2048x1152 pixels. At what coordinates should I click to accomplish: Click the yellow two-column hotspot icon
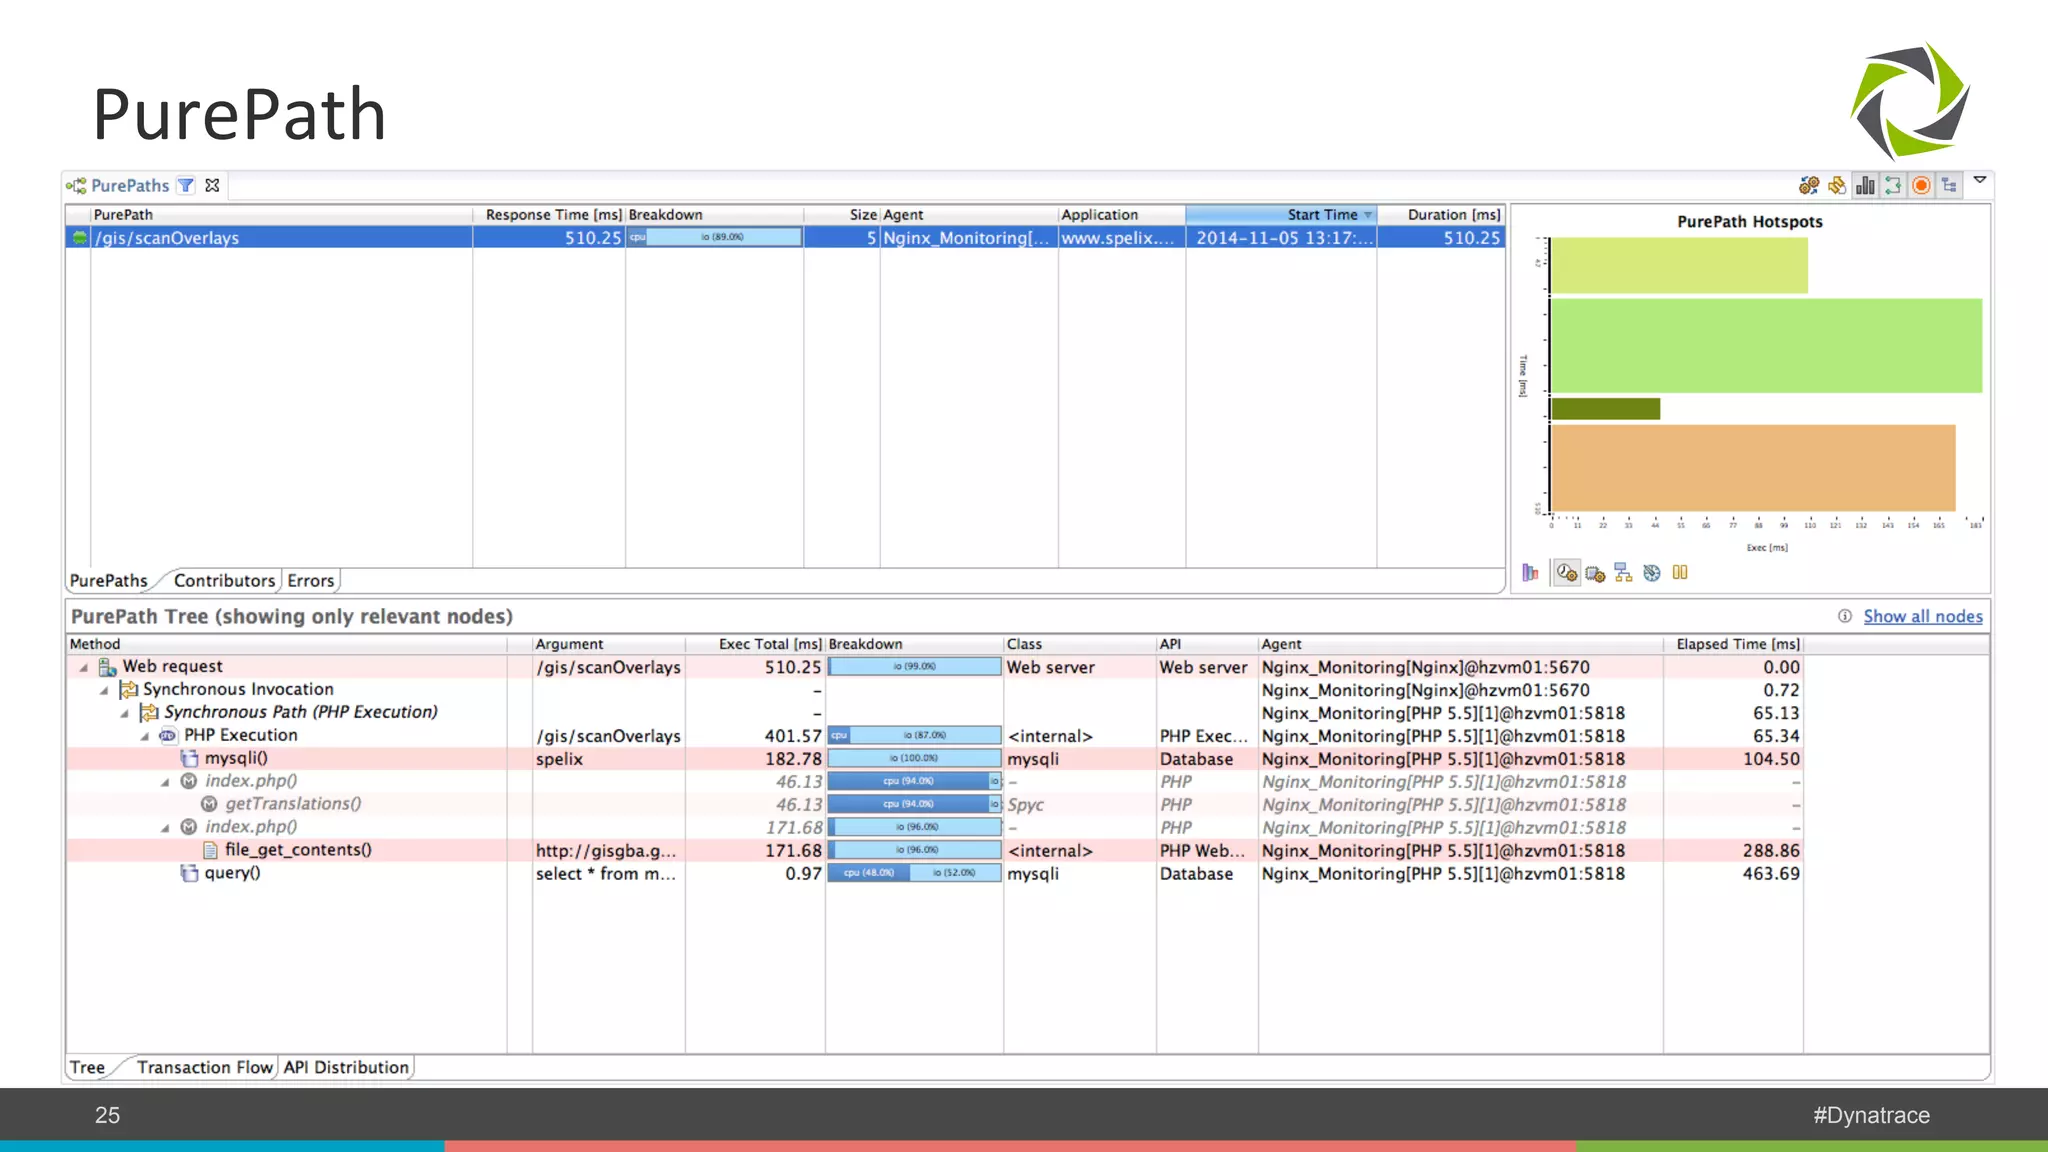point(1680,573)
